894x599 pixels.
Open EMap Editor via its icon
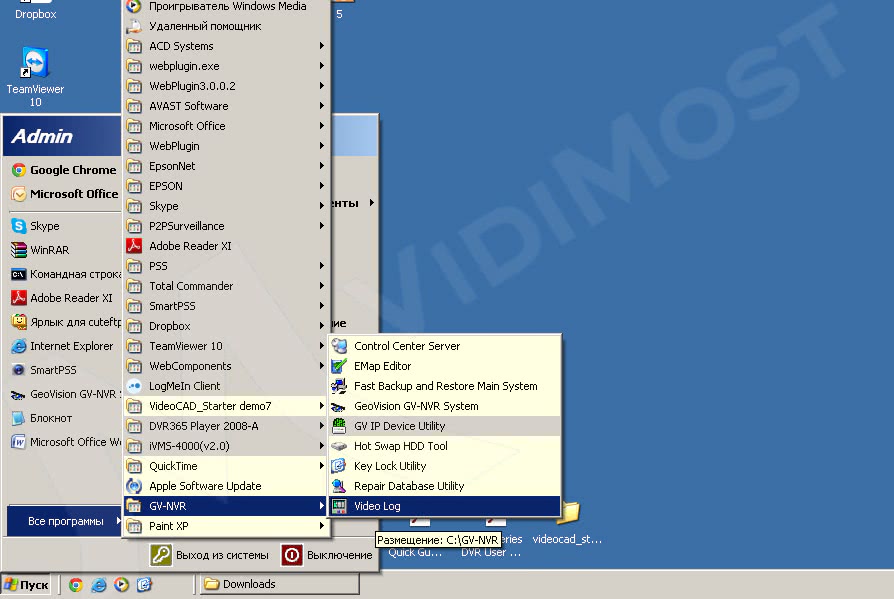(340, 366)
